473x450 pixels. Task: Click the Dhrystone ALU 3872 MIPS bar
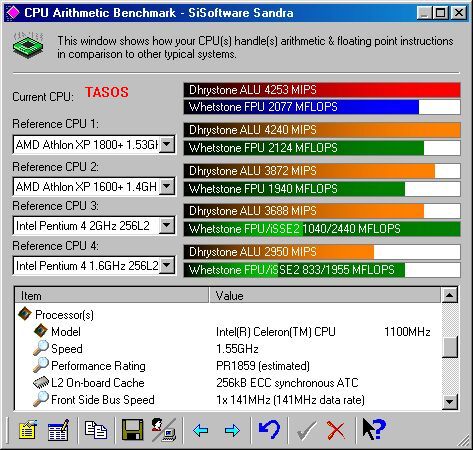click(322, 171)
